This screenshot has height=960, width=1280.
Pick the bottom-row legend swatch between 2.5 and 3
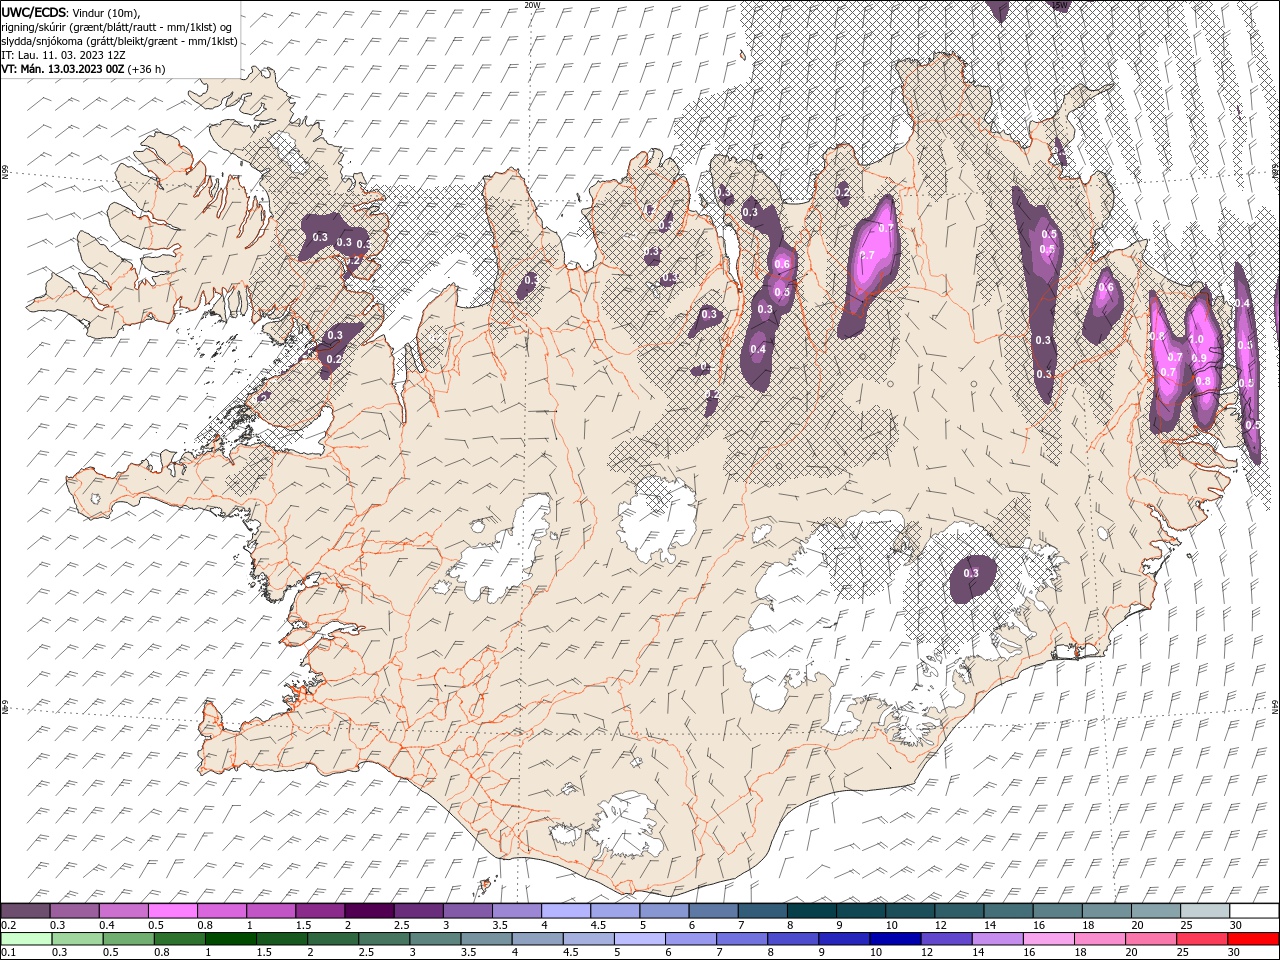click(x=384, y=939)
